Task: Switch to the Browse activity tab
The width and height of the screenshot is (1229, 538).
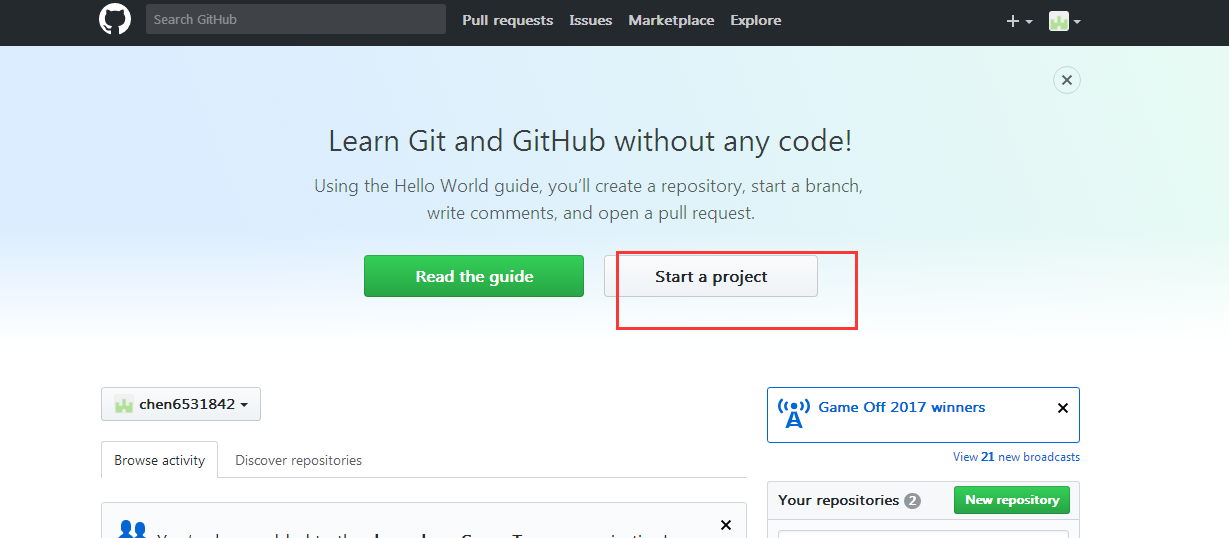Action: click(159, 460)
